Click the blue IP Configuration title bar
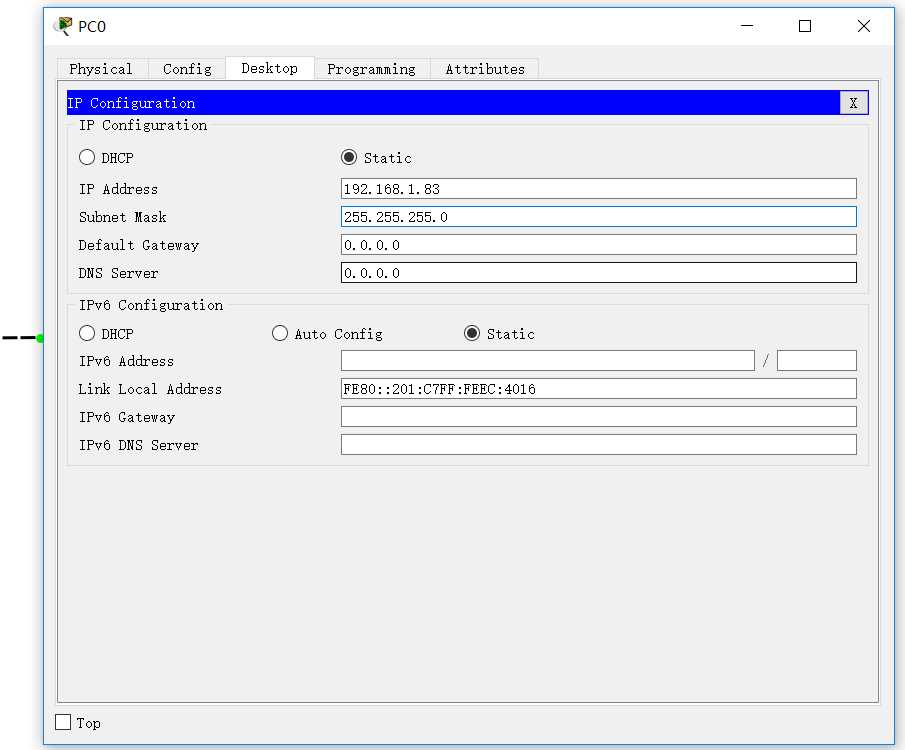This screenshot has width=905, height=750. point(453,103)
